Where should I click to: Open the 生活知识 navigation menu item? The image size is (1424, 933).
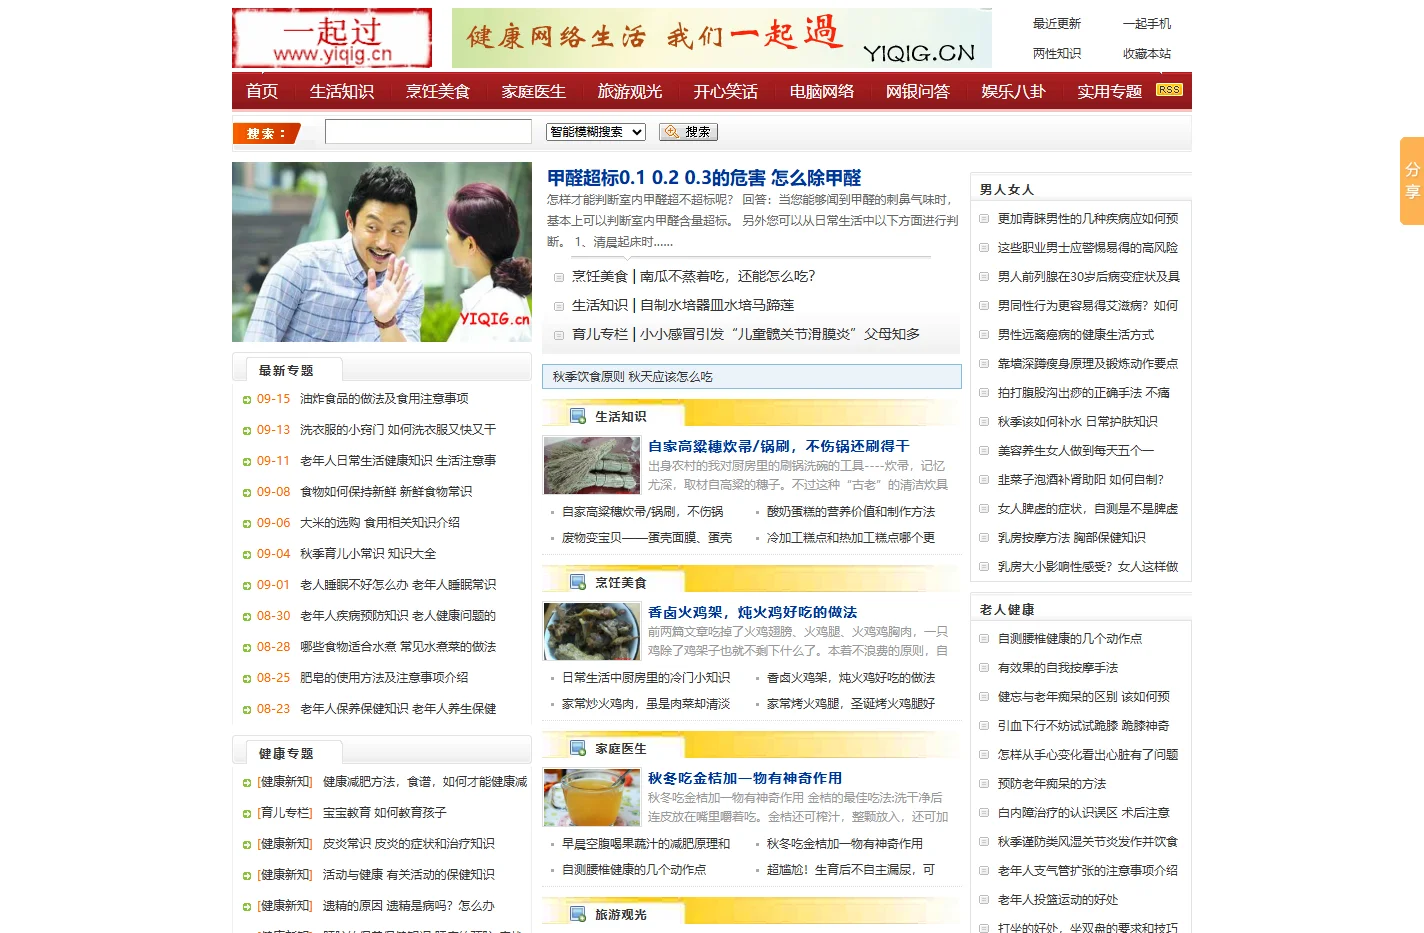pos(342,91)
